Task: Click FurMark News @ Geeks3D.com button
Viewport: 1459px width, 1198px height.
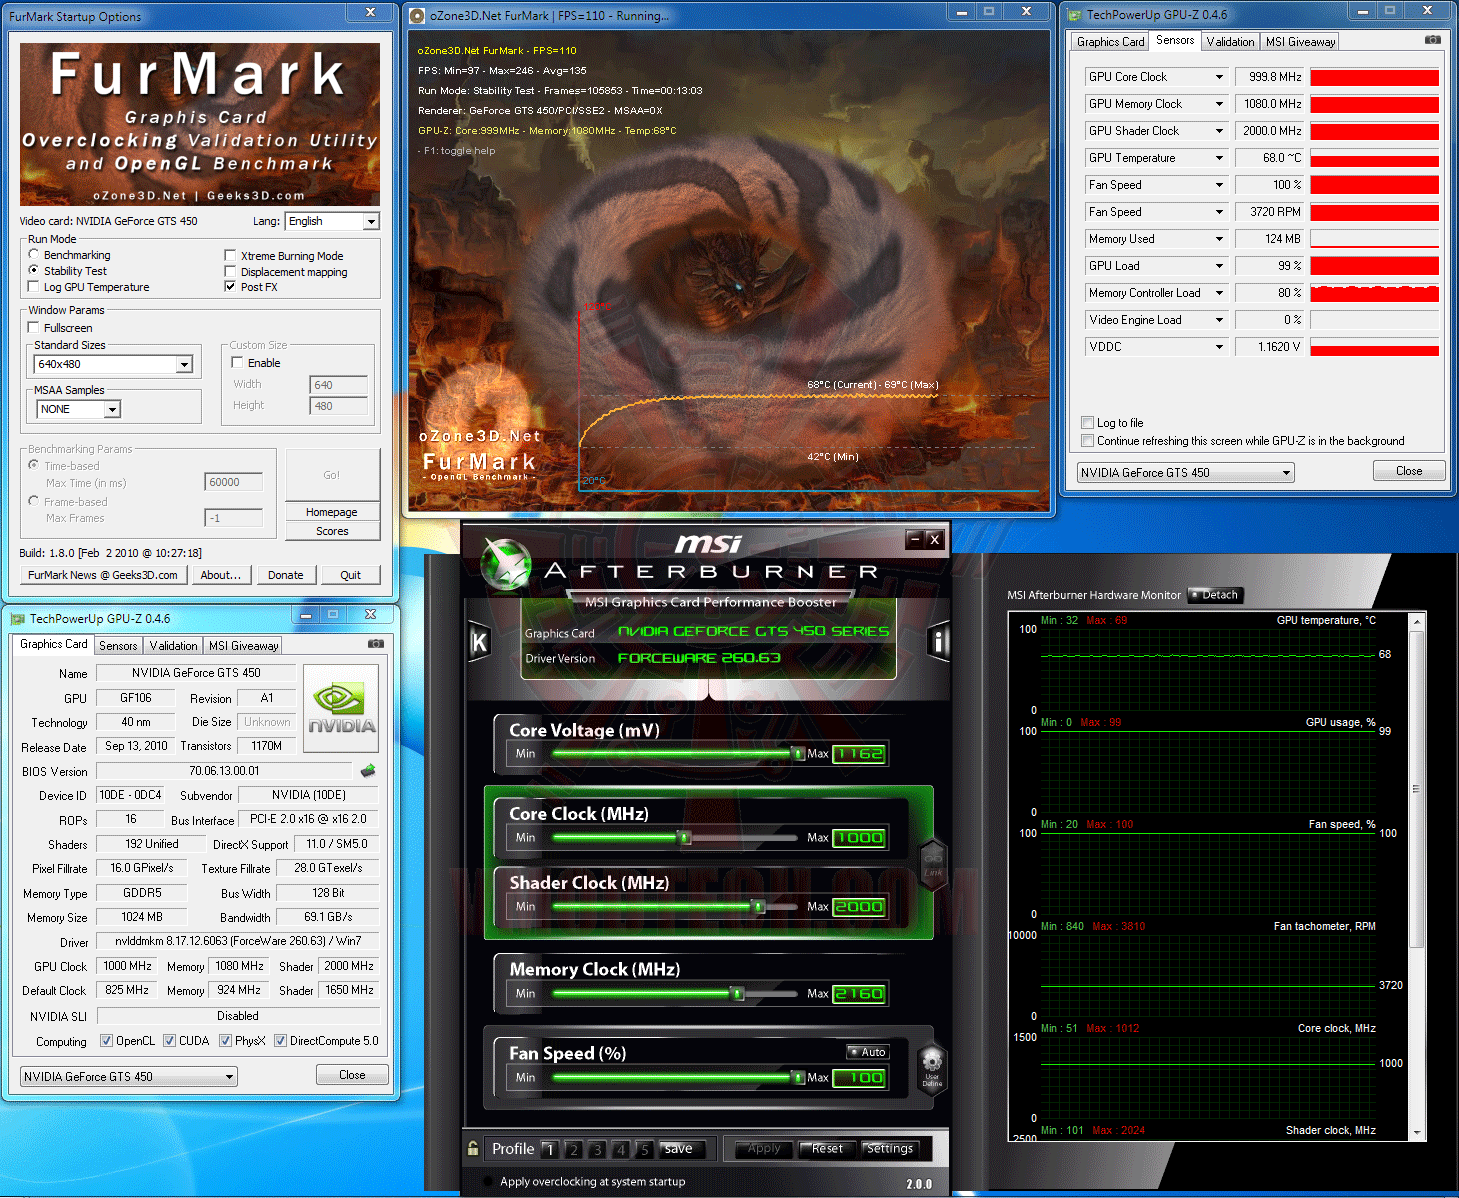Action: click(x=103, y=575)
